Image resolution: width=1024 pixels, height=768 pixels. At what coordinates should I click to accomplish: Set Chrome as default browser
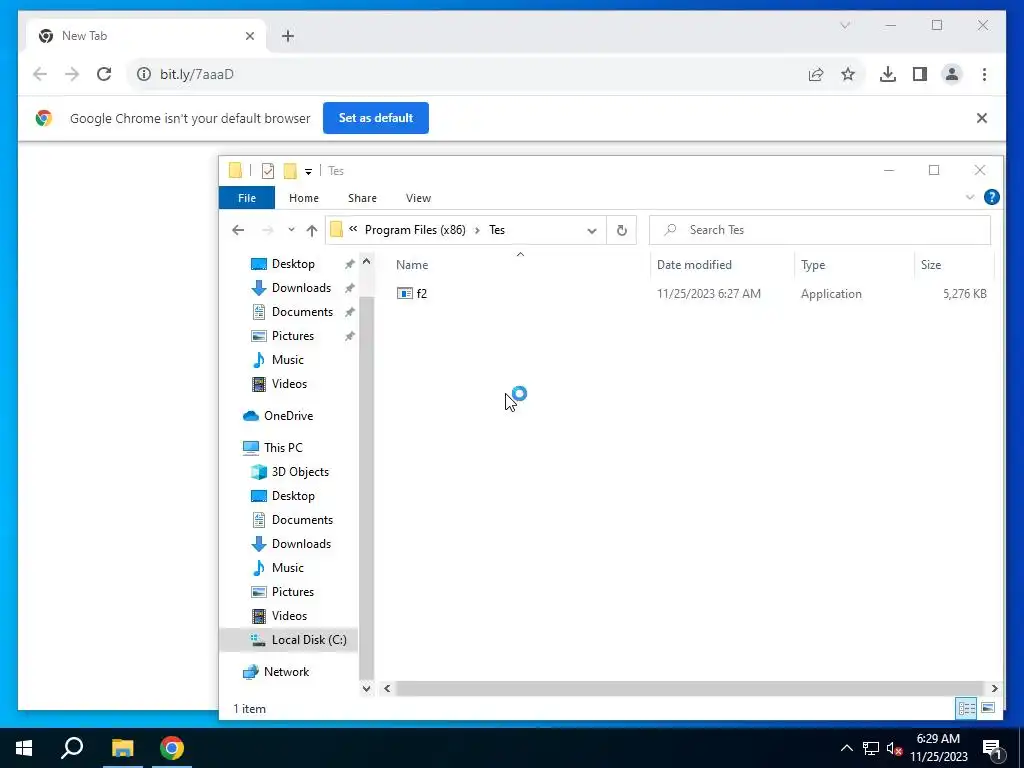pyautogui.click(x=376, y=118)
